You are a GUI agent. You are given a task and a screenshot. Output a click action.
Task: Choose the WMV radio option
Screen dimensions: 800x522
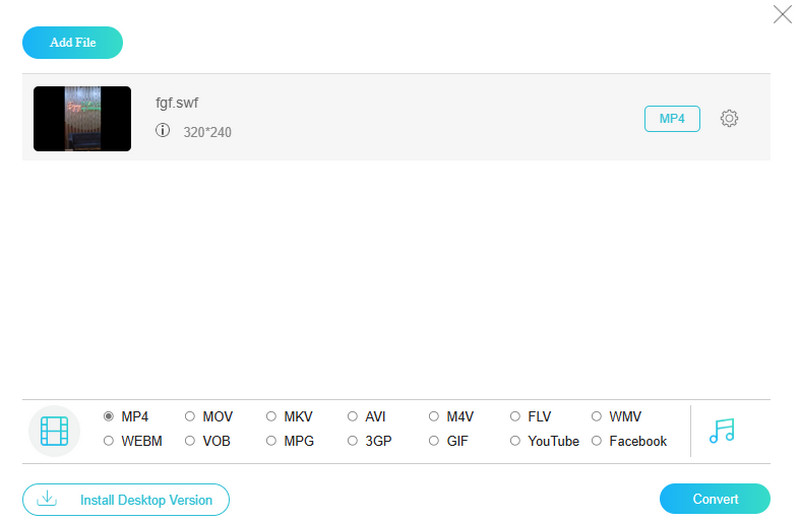click(597, 416)
